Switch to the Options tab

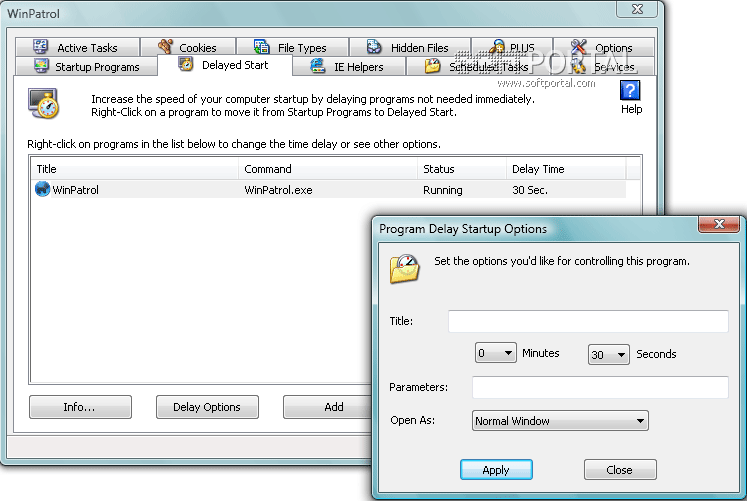tap(604, 47)
